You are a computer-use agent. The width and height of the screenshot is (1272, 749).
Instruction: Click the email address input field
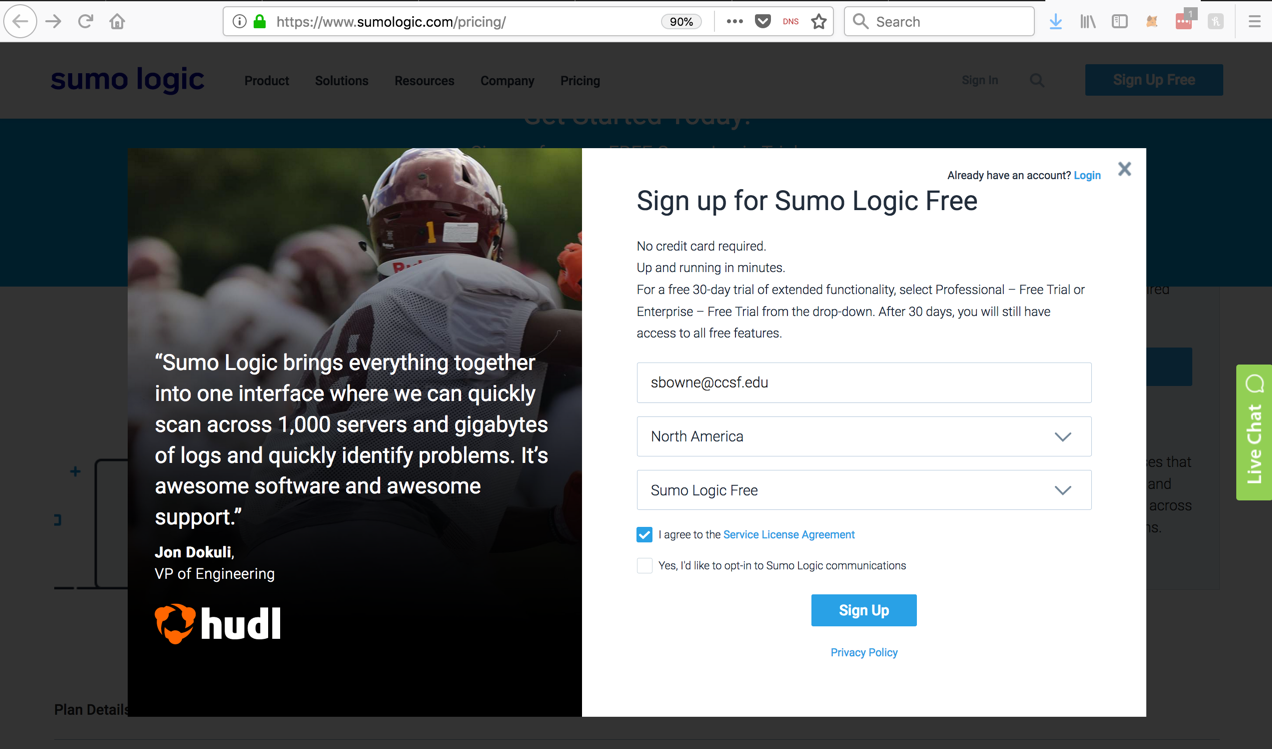tap(864, 383)
